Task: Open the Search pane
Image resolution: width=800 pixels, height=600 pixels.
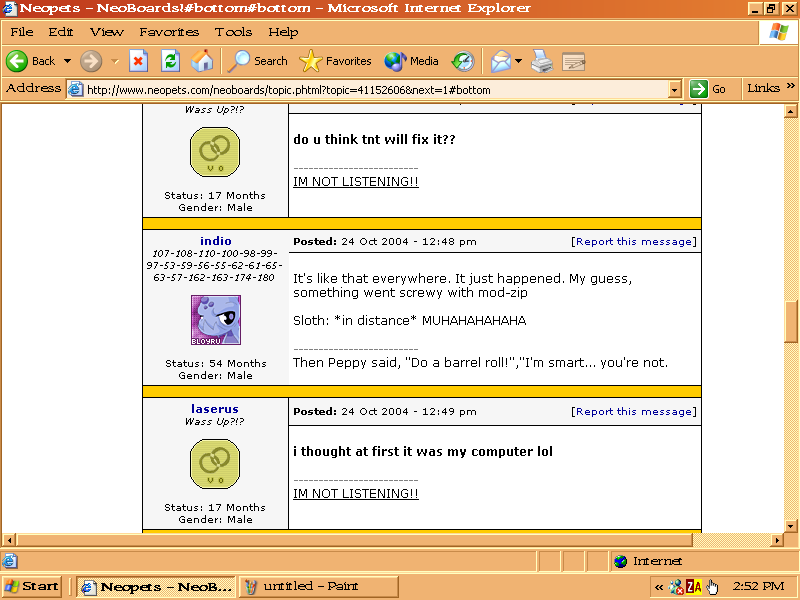Action: (x=258, y=61)
